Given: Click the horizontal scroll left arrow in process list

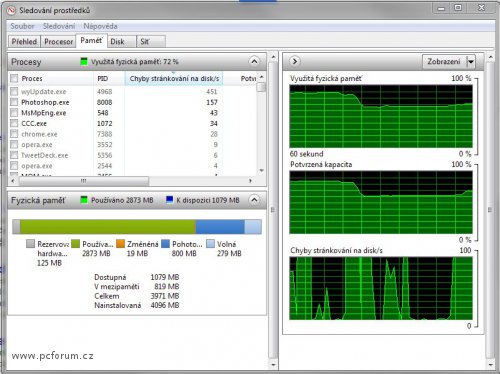Looking at the screenshot, I should 13,181.
